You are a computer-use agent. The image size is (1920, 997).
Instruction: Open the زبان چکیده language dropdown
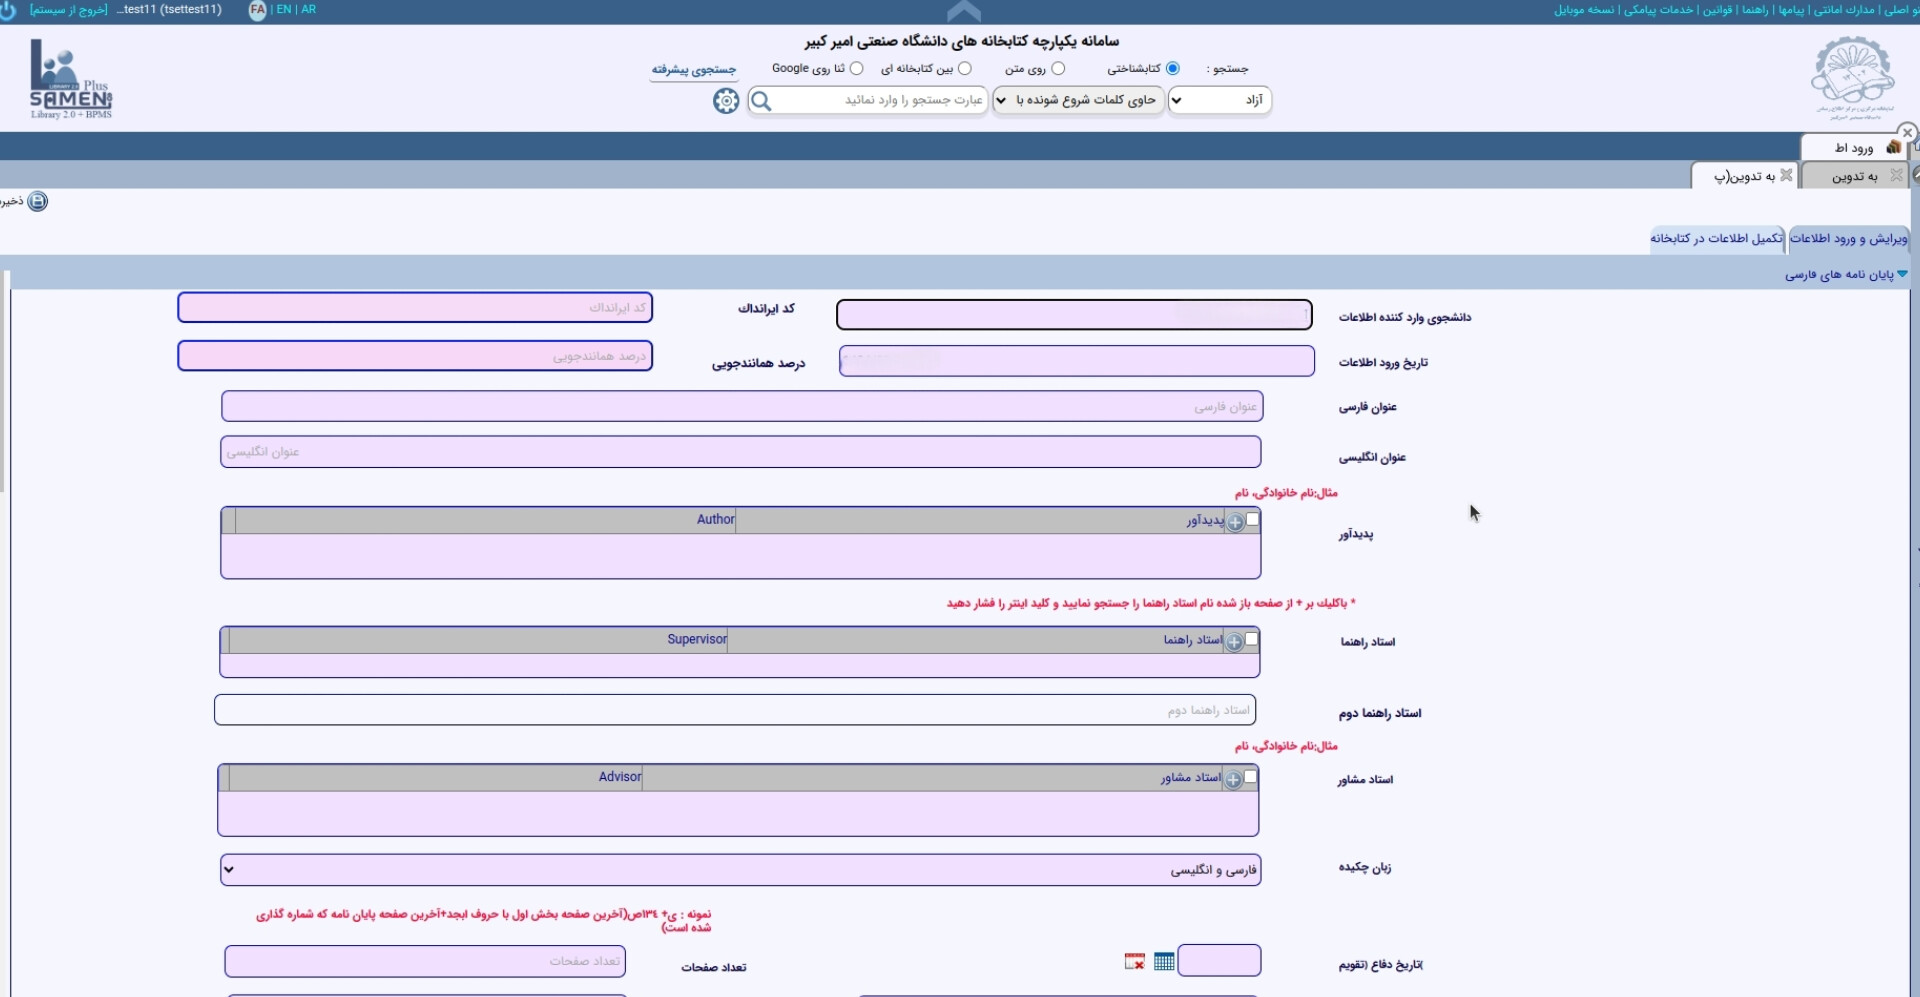740,869
